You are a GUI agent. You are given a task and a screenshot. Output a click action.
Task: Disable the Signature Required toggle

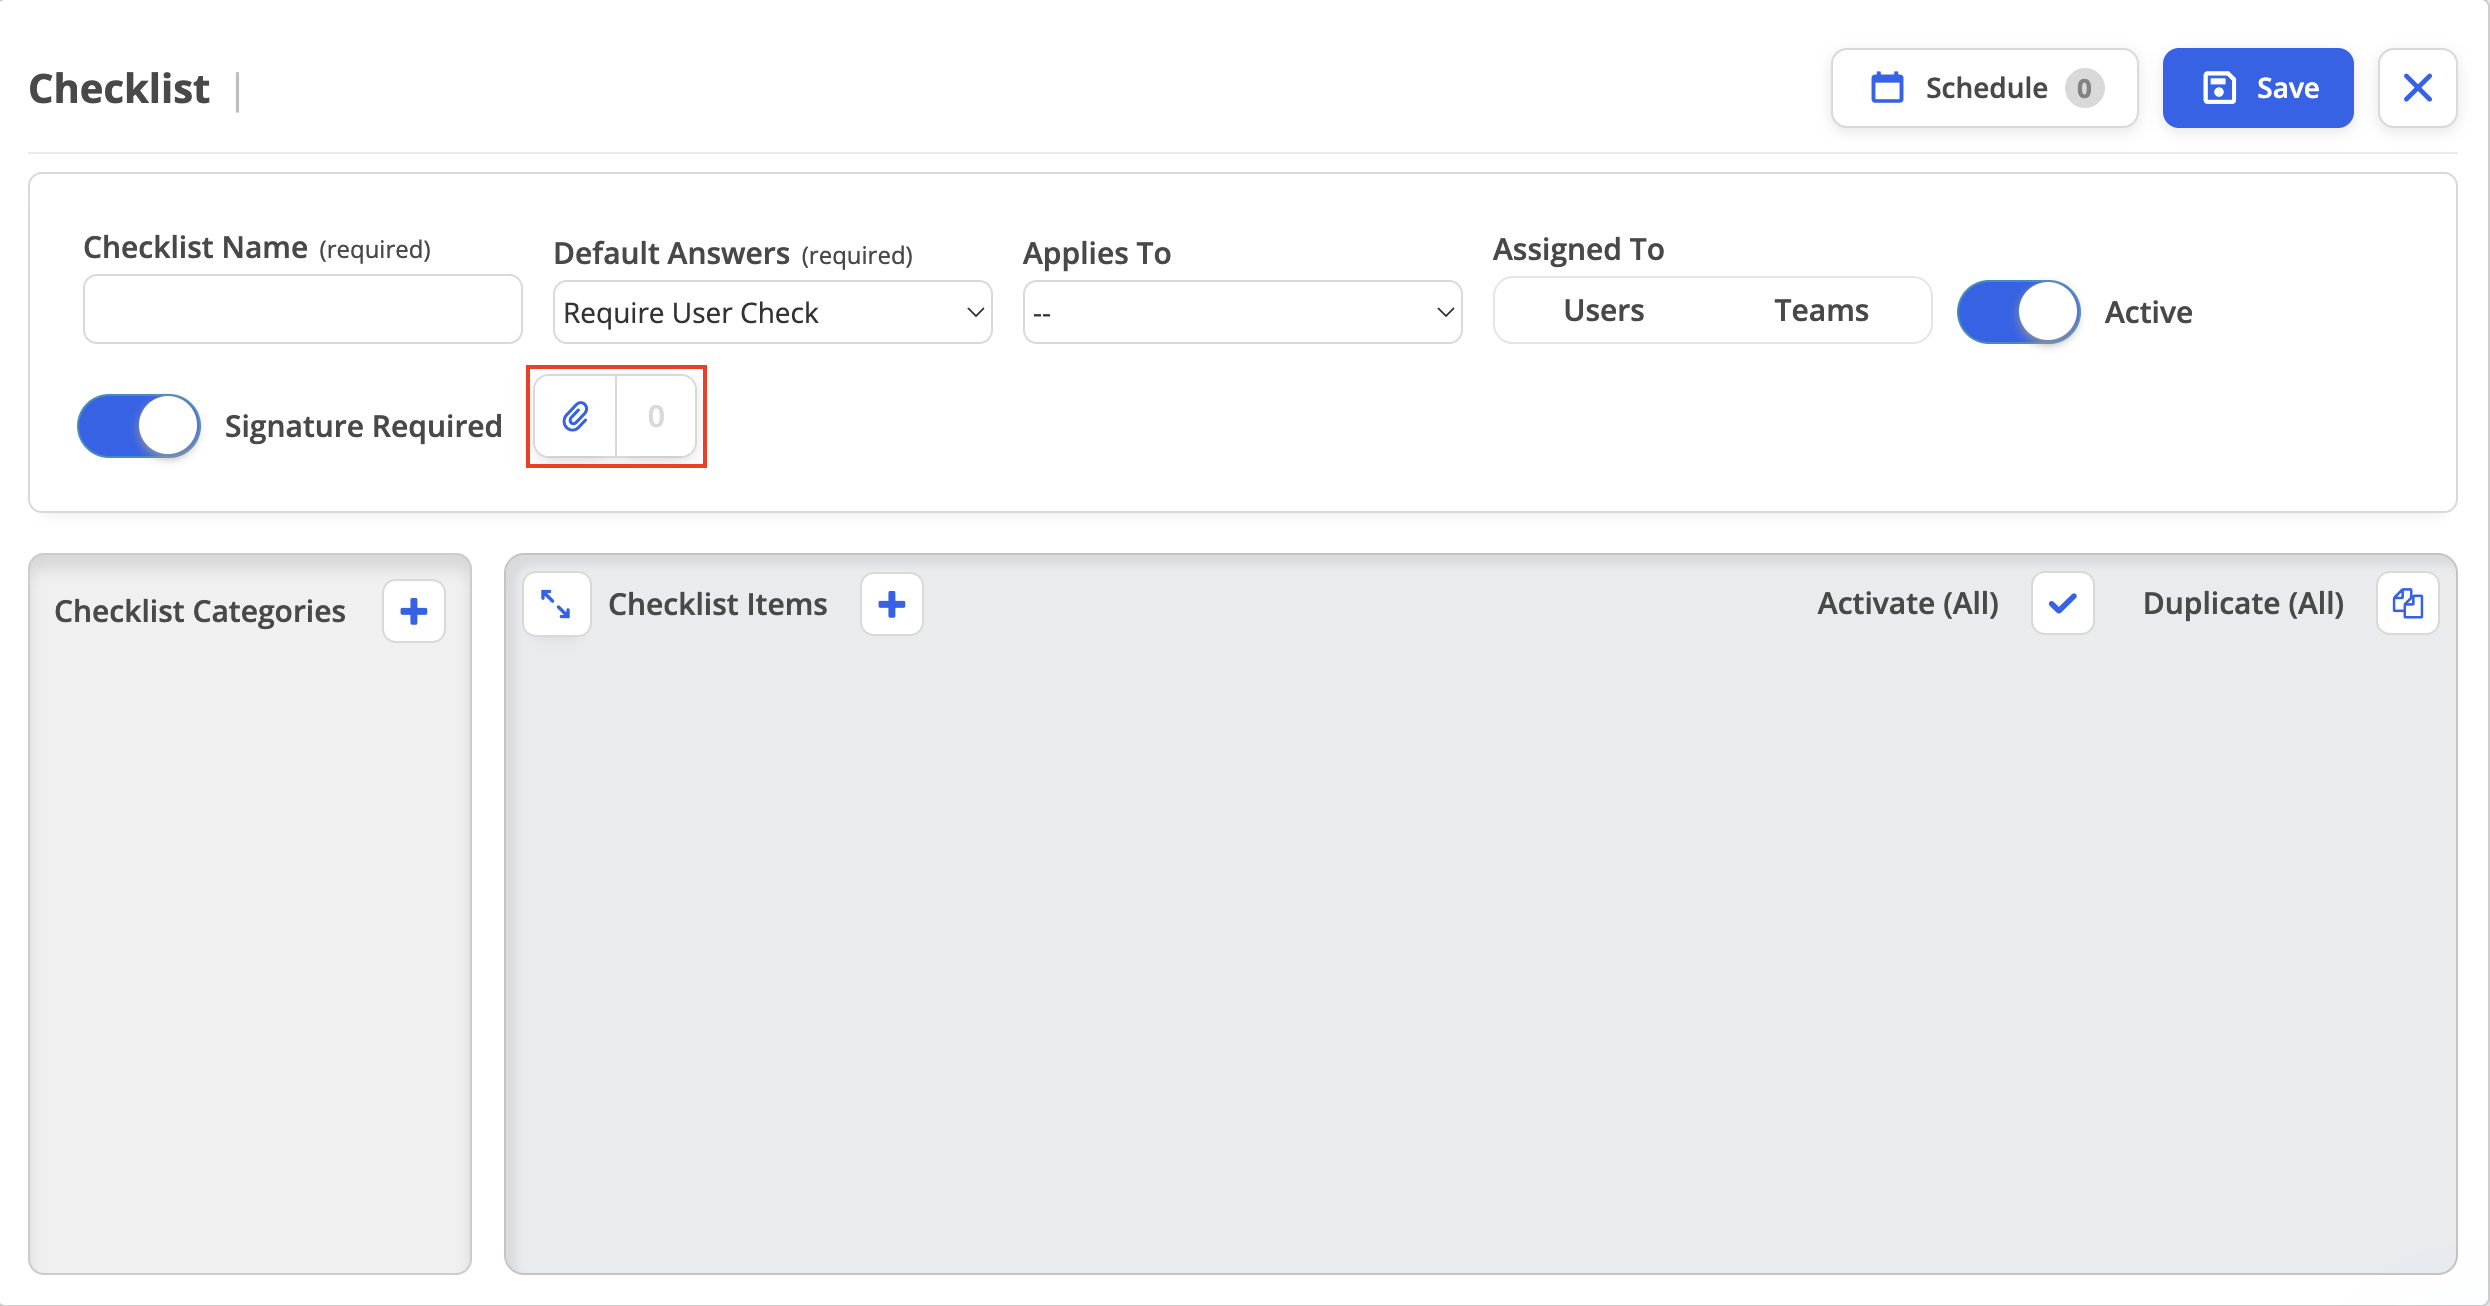point(139,426)
